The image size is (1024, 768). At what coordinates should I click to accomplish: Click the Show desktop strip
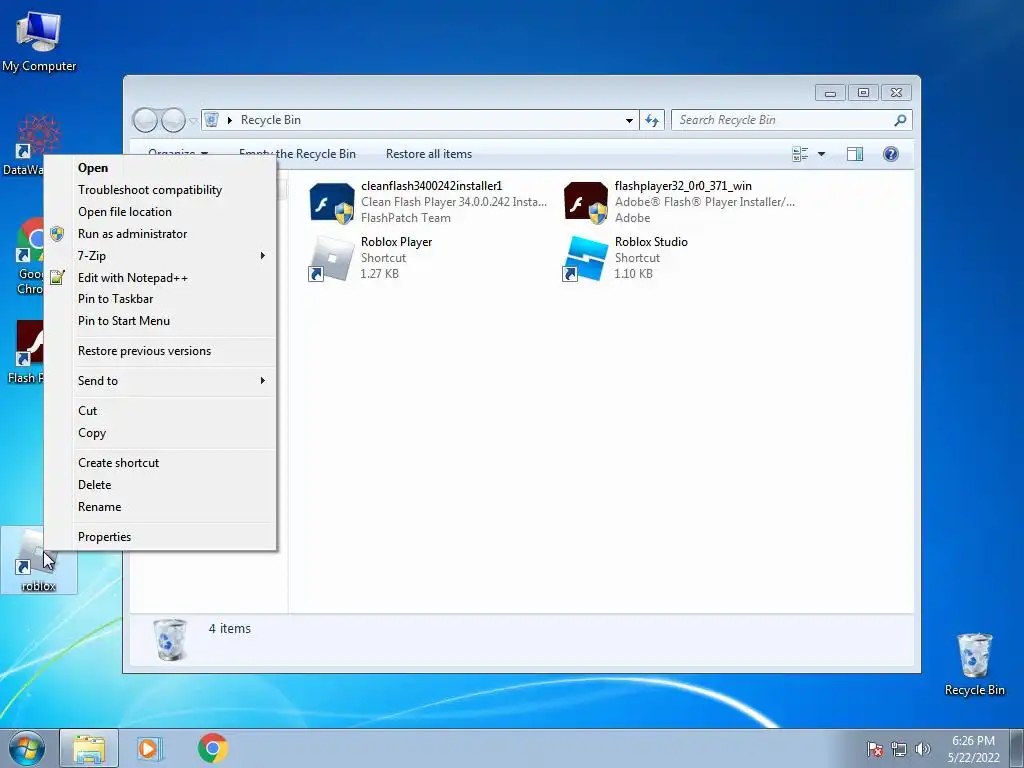click(1017, 748)
